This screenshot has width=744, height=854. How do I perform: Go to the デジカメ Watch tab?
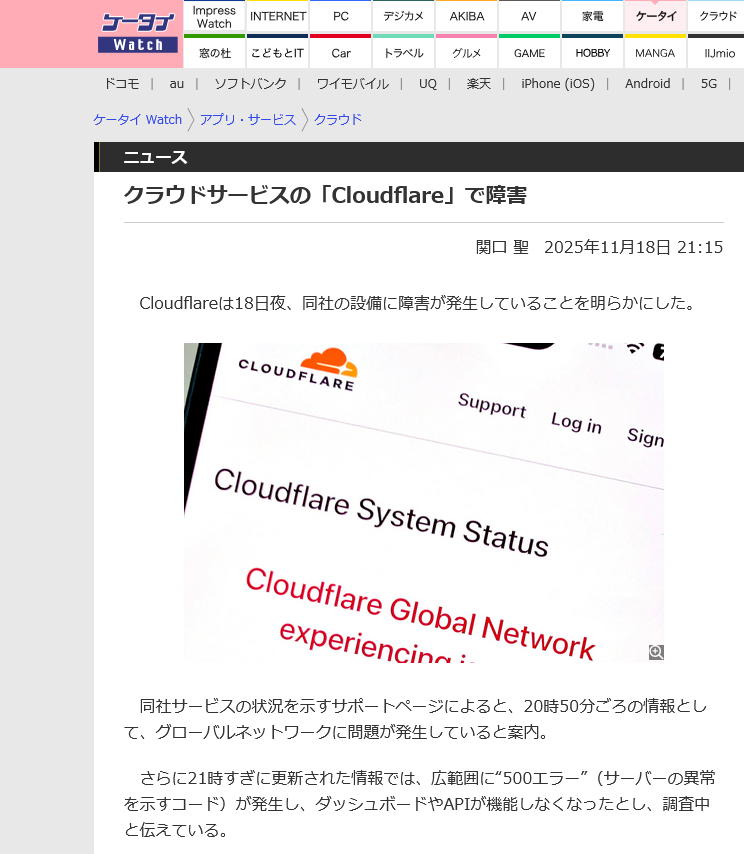point(403,17)
